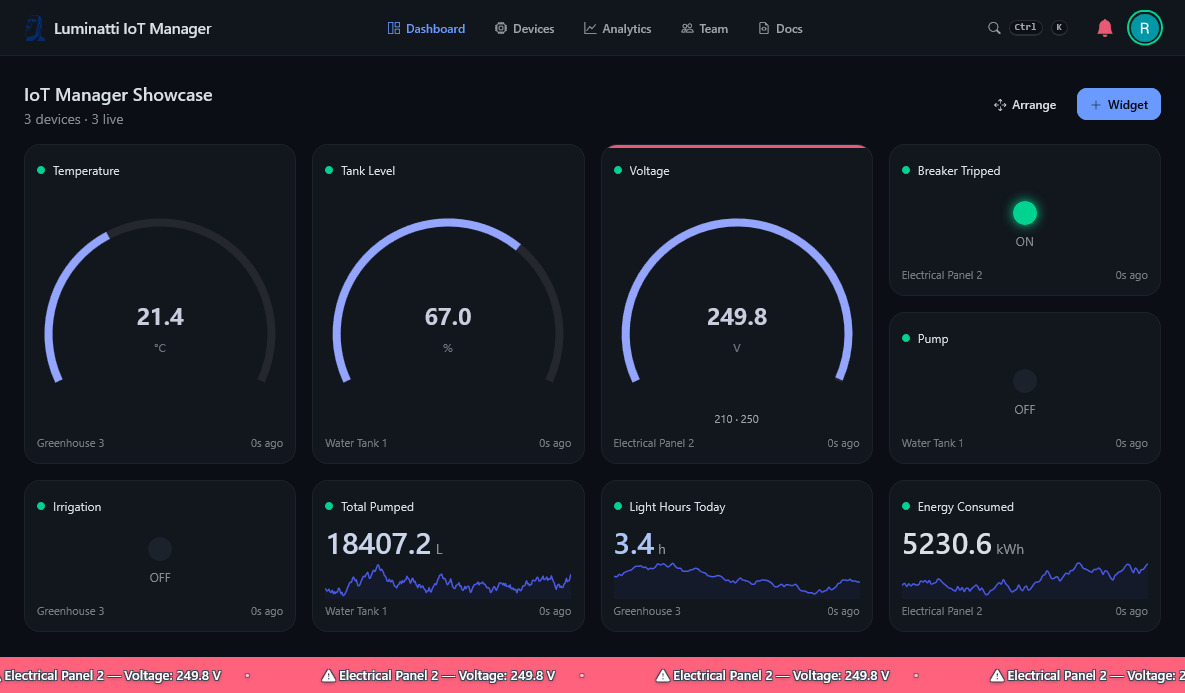Click Electrical Panel 2 label on Energy Consumed card
The image size is (1185, 693).
tap(942, 611)
